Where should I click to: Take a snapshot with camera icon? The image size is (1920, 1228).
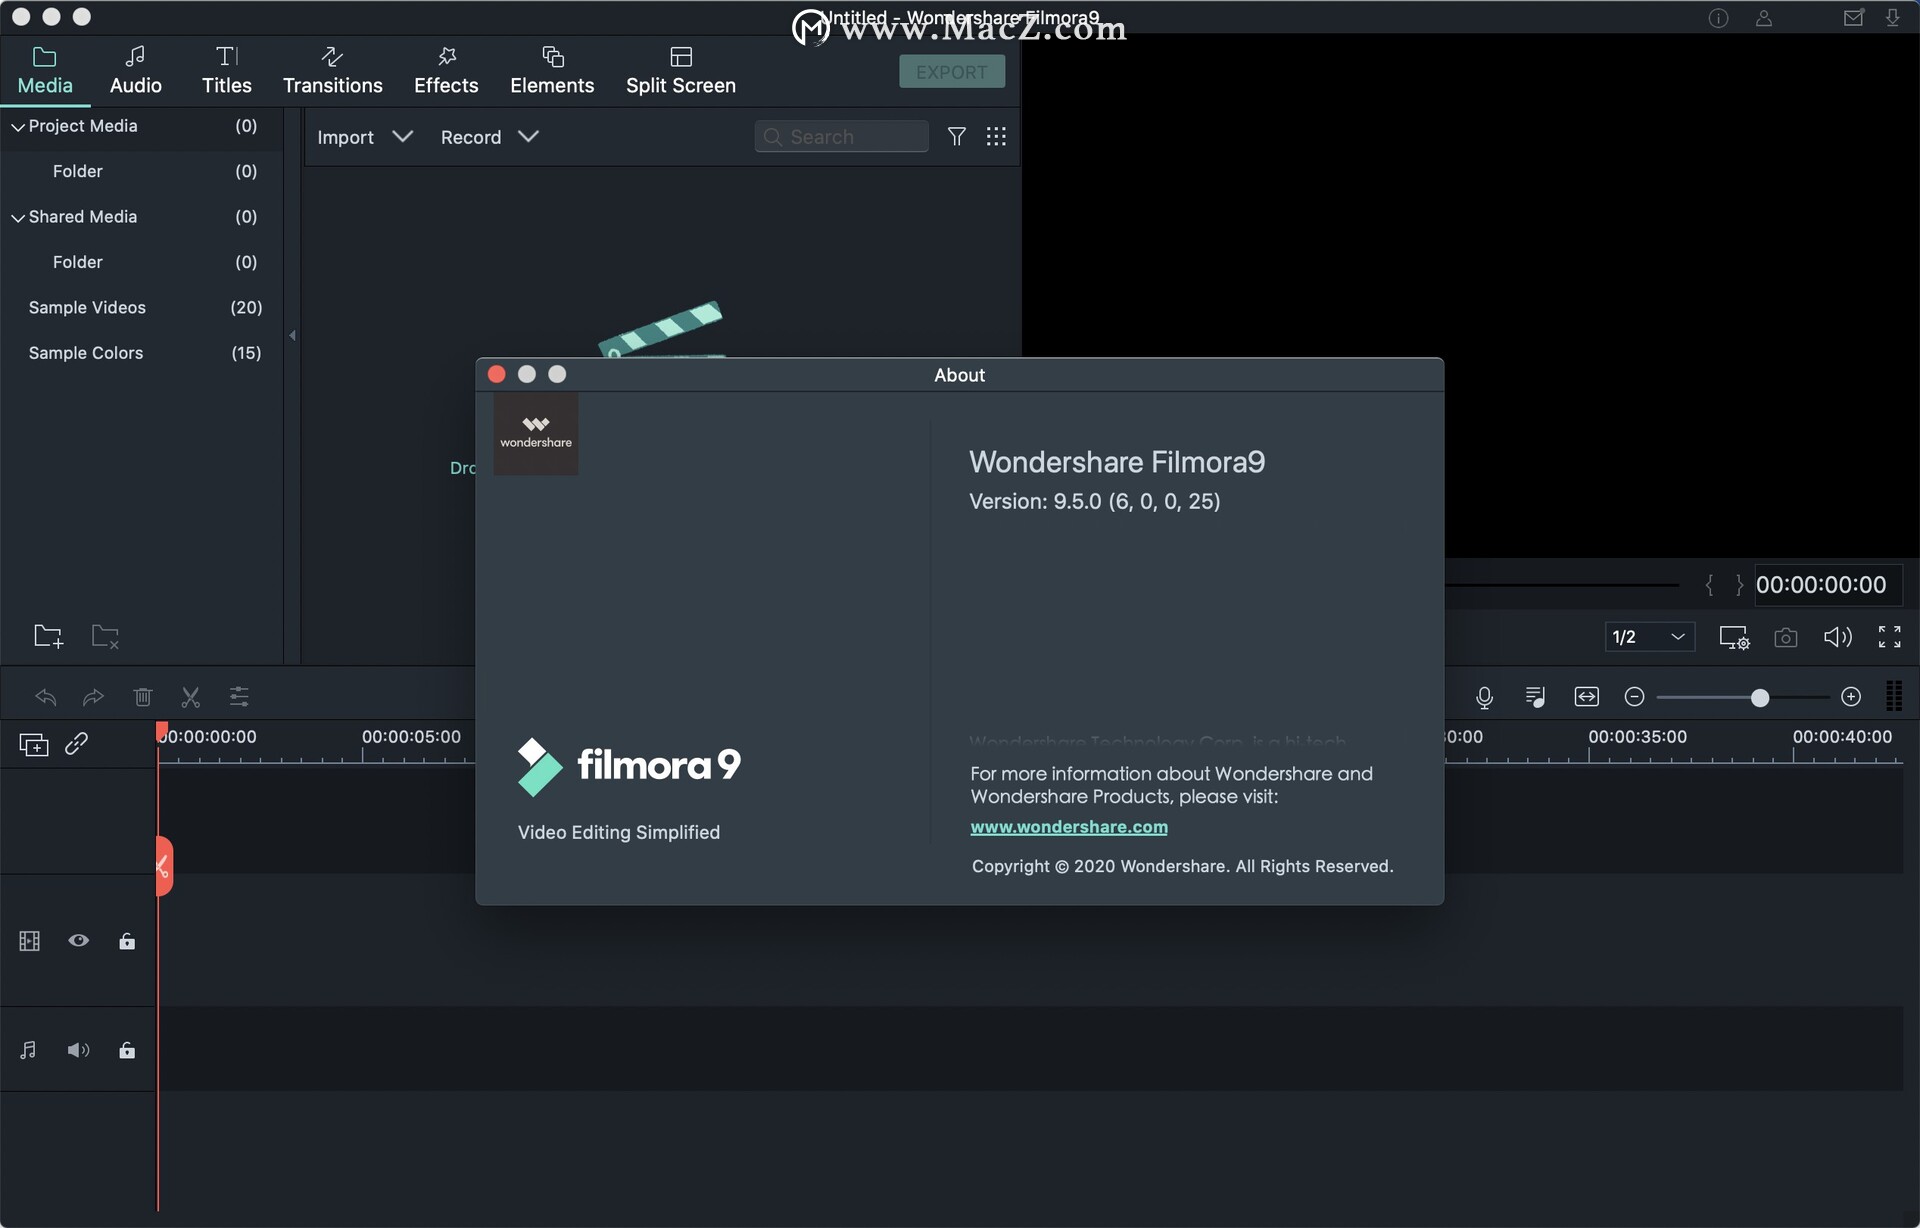[x=1786, y=637]
